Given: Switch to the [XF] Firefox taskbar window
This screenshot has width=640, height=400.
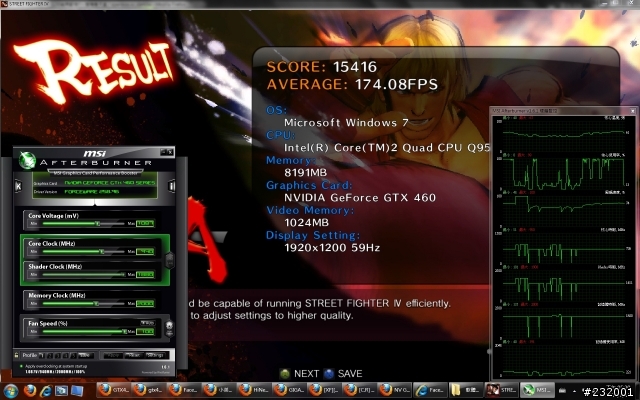Looking at the screenshot, I should click(x=324, y=390).
